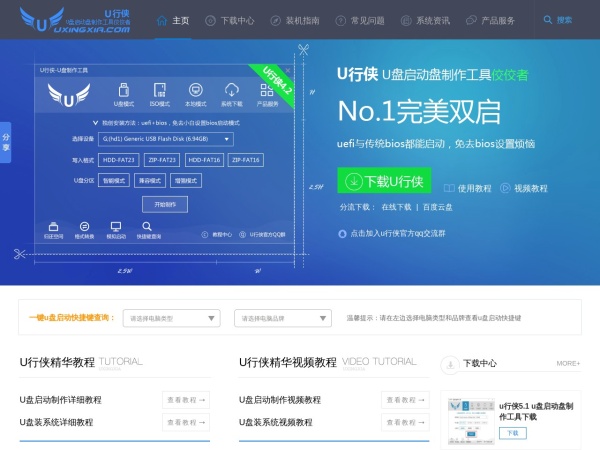600x450 pixels.
Task: Click 产品服务 grid icon in tool preview
Action: [267, 95]
